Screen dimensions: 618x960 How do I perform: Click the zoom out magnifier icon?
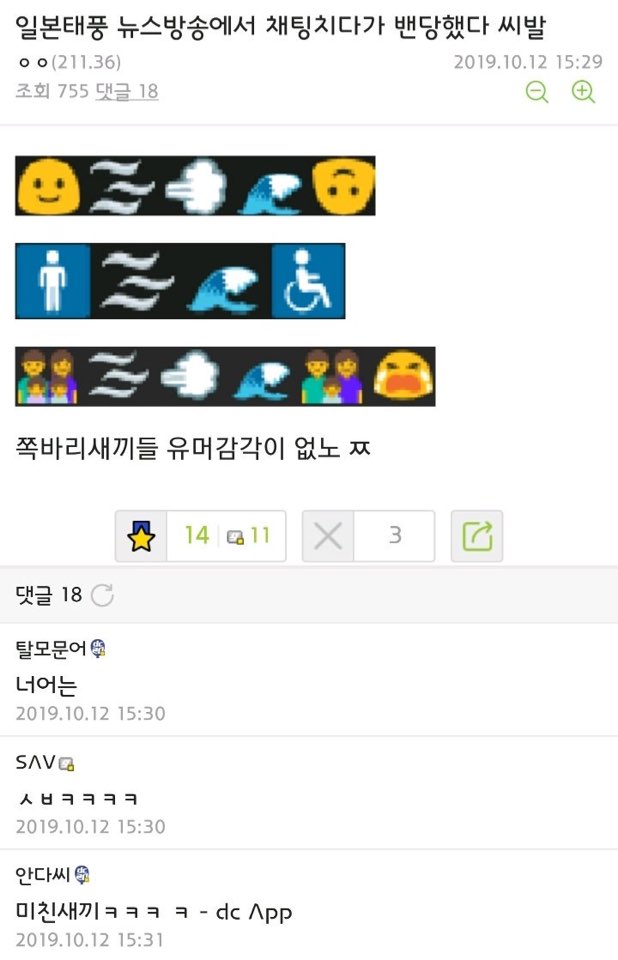point(537,92)
